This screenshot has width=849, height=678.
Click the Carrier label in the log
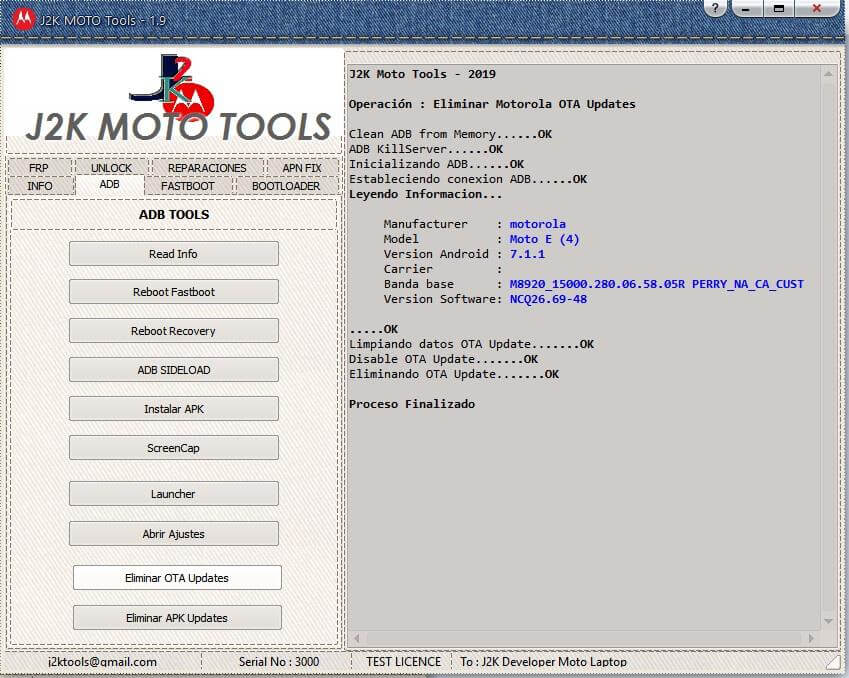[x=408, y=269]
